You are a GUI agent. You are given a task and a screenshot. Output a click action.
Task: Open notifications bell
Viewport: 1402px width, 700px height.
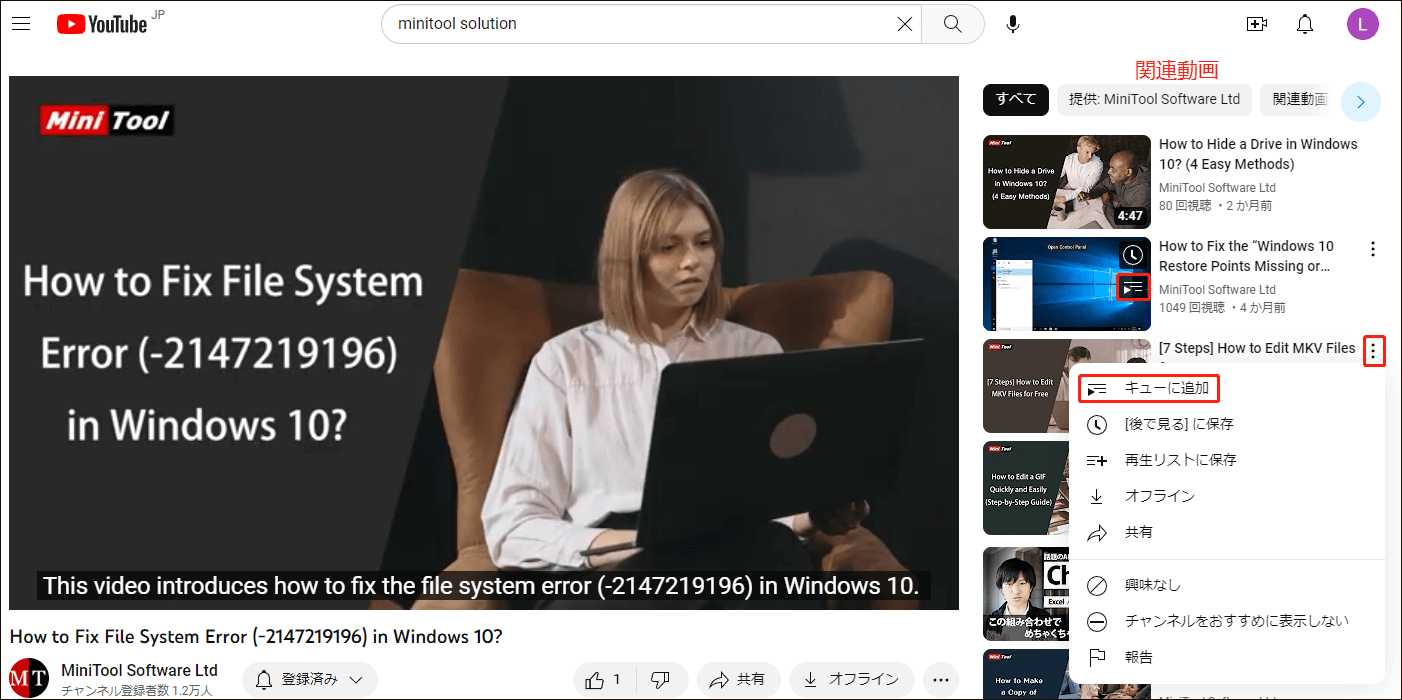[1305, 24]
